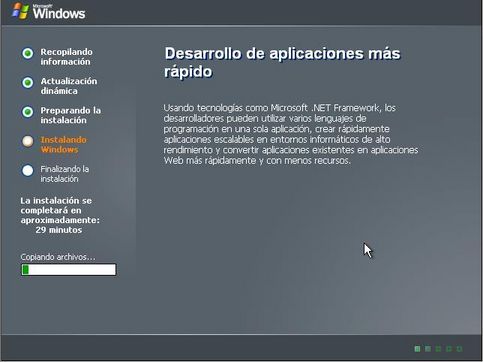Click the orange Instalando Windows label
This screenshot has width=483, height=362.
(63, 145)
